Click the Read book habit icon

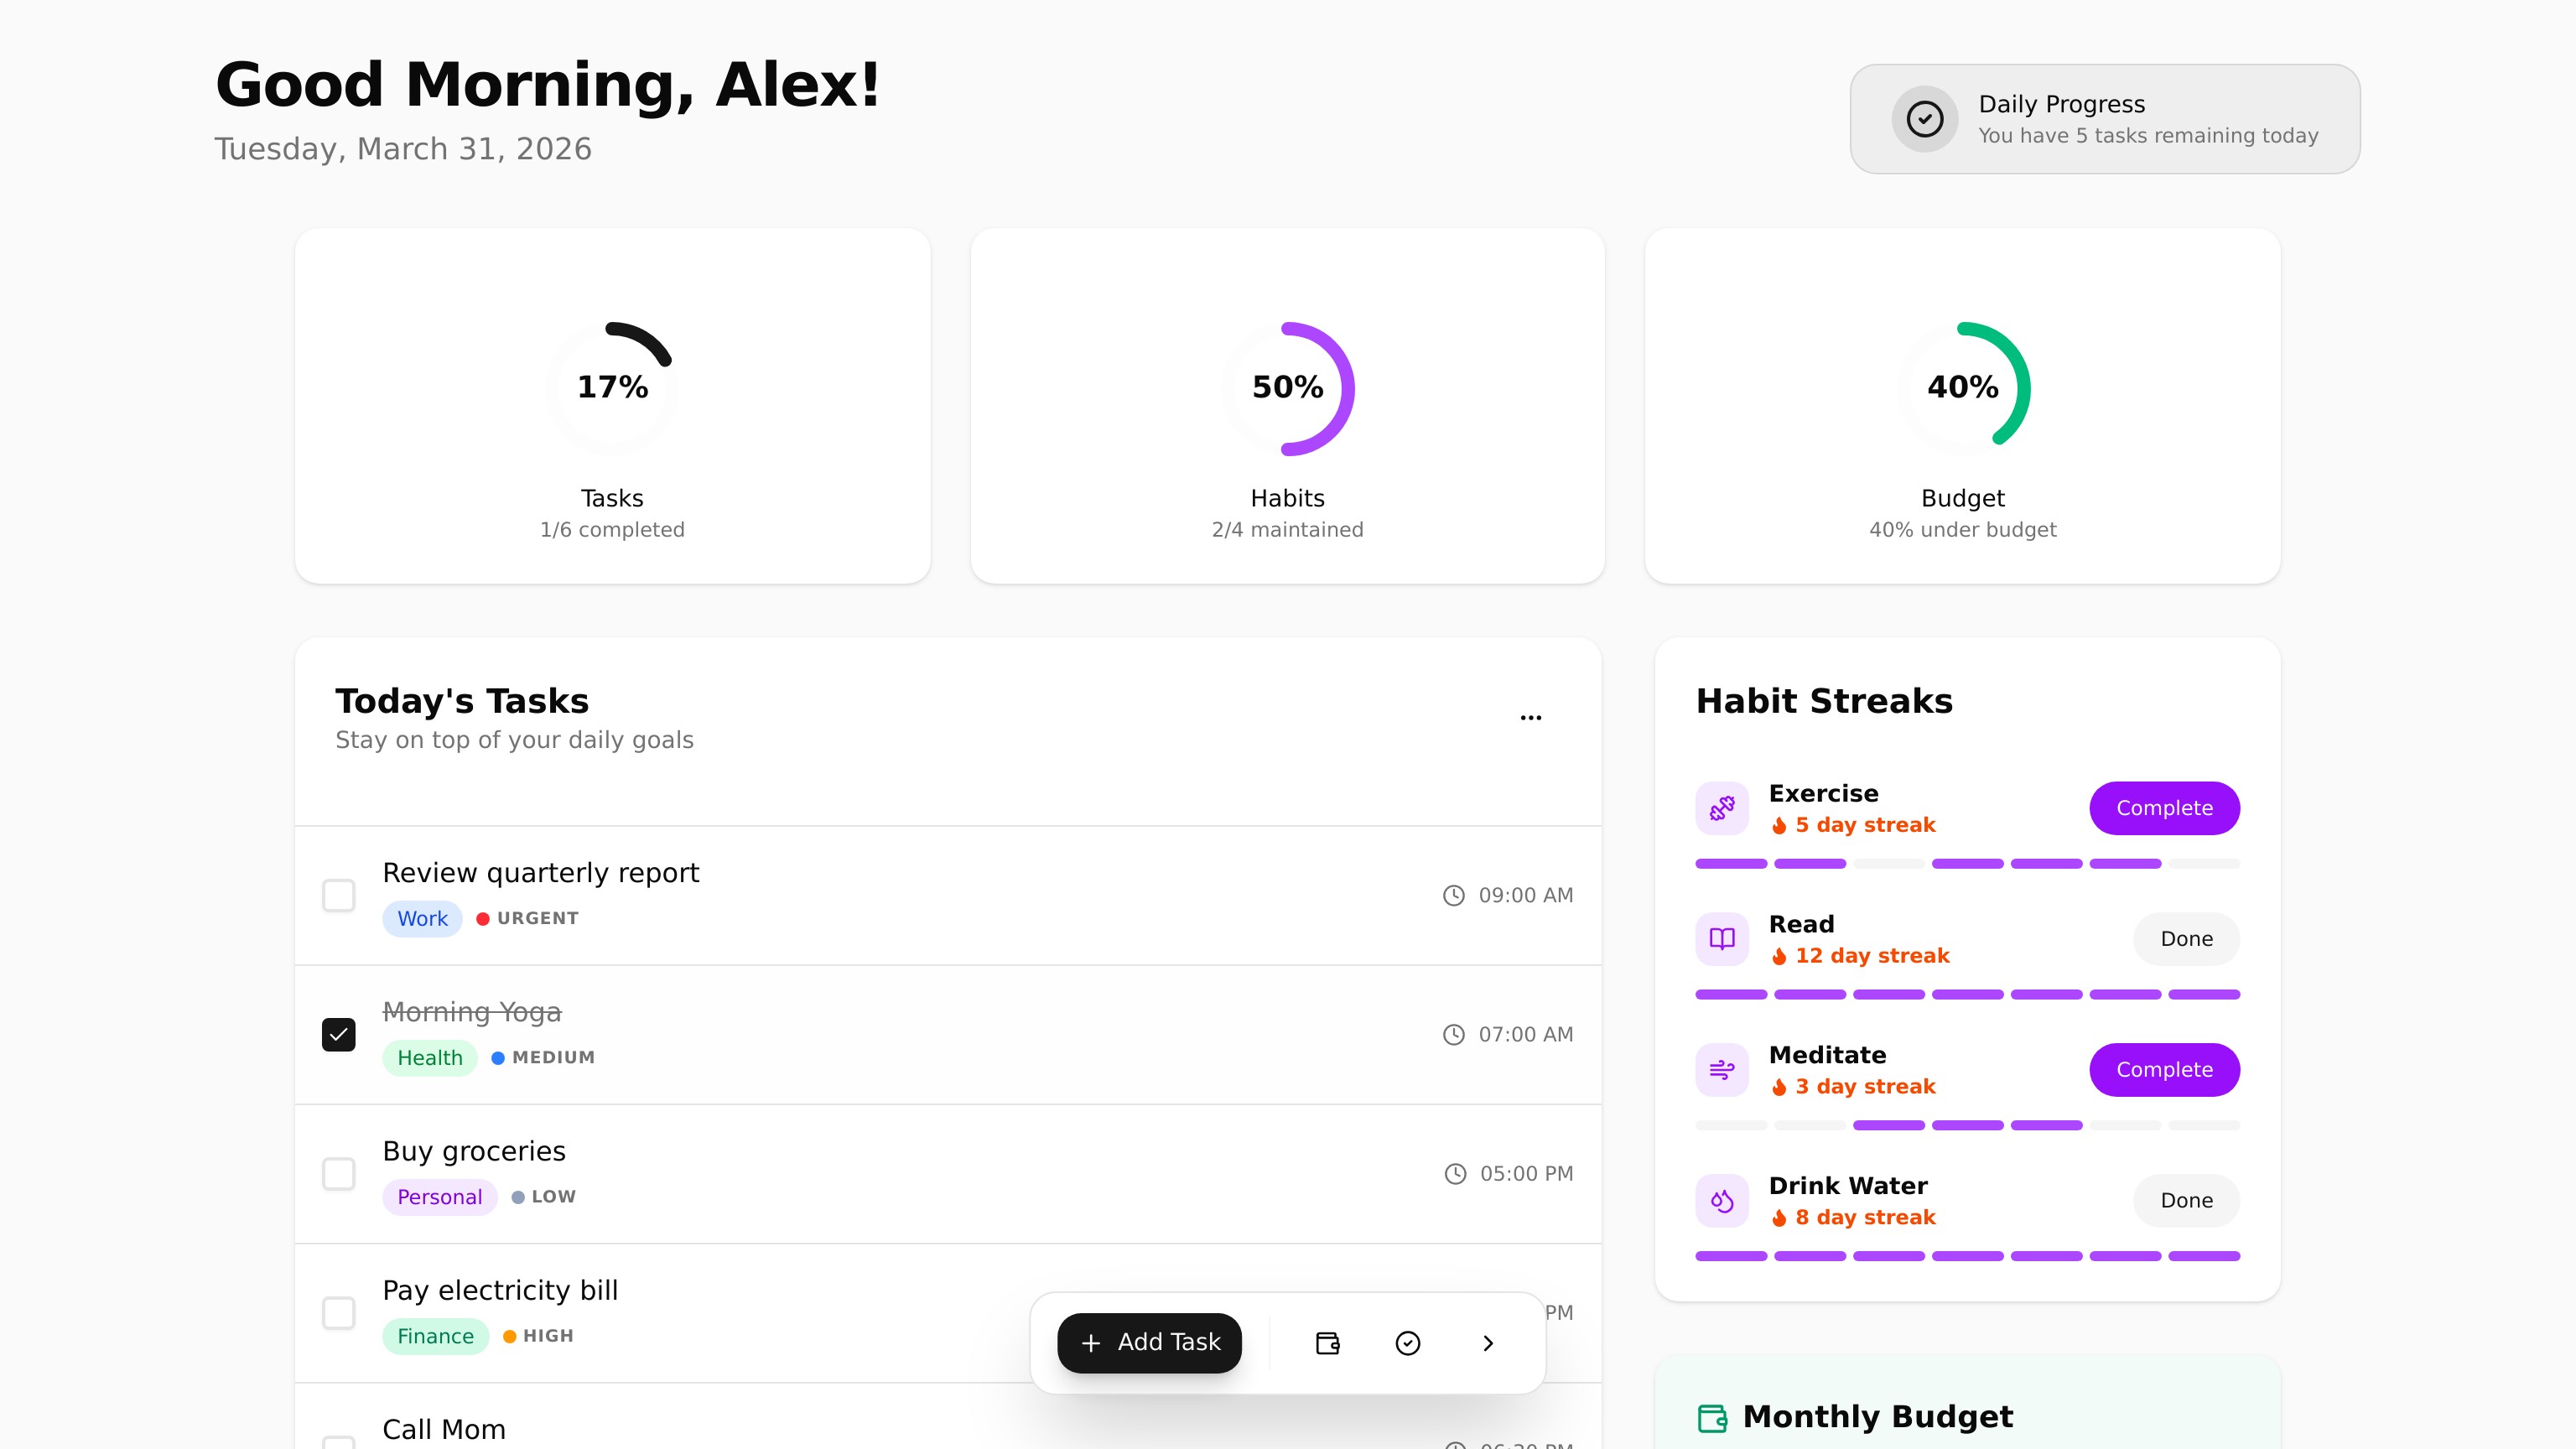pos(1721,939)
